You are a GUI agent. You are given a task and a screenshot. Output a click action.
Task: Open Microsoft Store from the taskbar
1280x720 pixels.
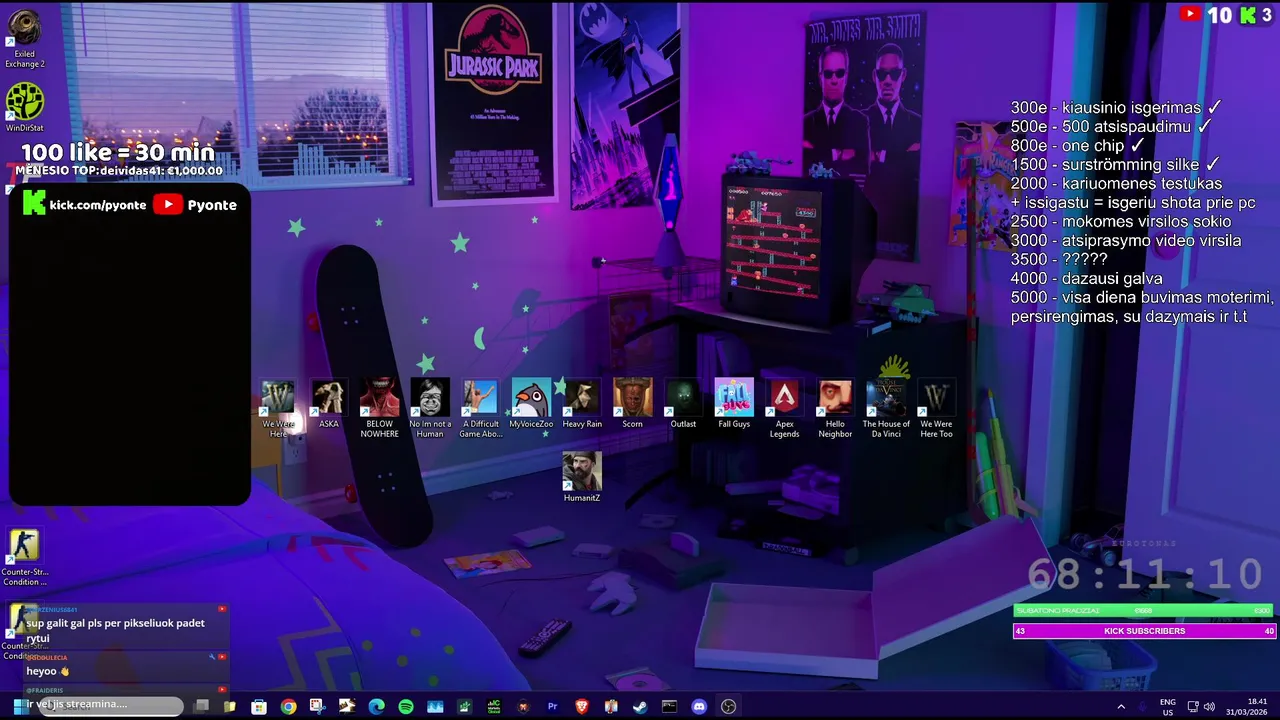click(259, 707)
